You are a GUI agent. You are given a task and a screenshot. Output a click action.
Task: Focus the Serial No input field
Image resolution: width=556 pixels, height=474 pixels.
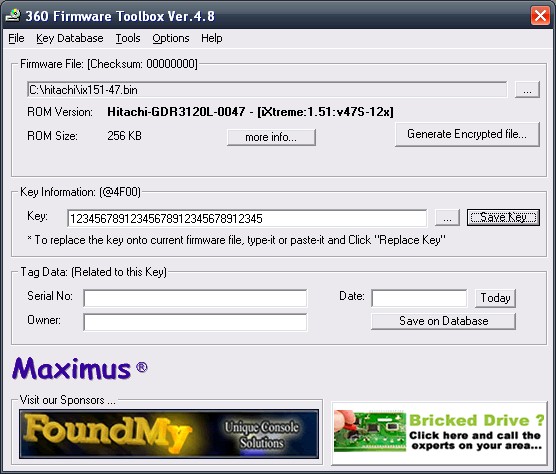[195, 298]
